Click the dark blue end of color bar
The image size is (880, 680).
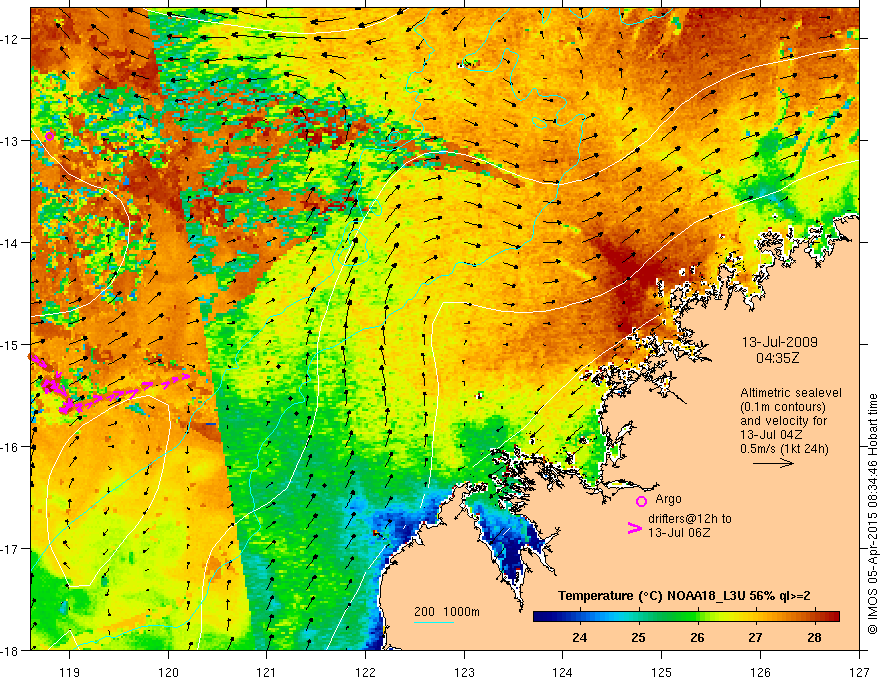pyautogui.click(x=542, y=617)
